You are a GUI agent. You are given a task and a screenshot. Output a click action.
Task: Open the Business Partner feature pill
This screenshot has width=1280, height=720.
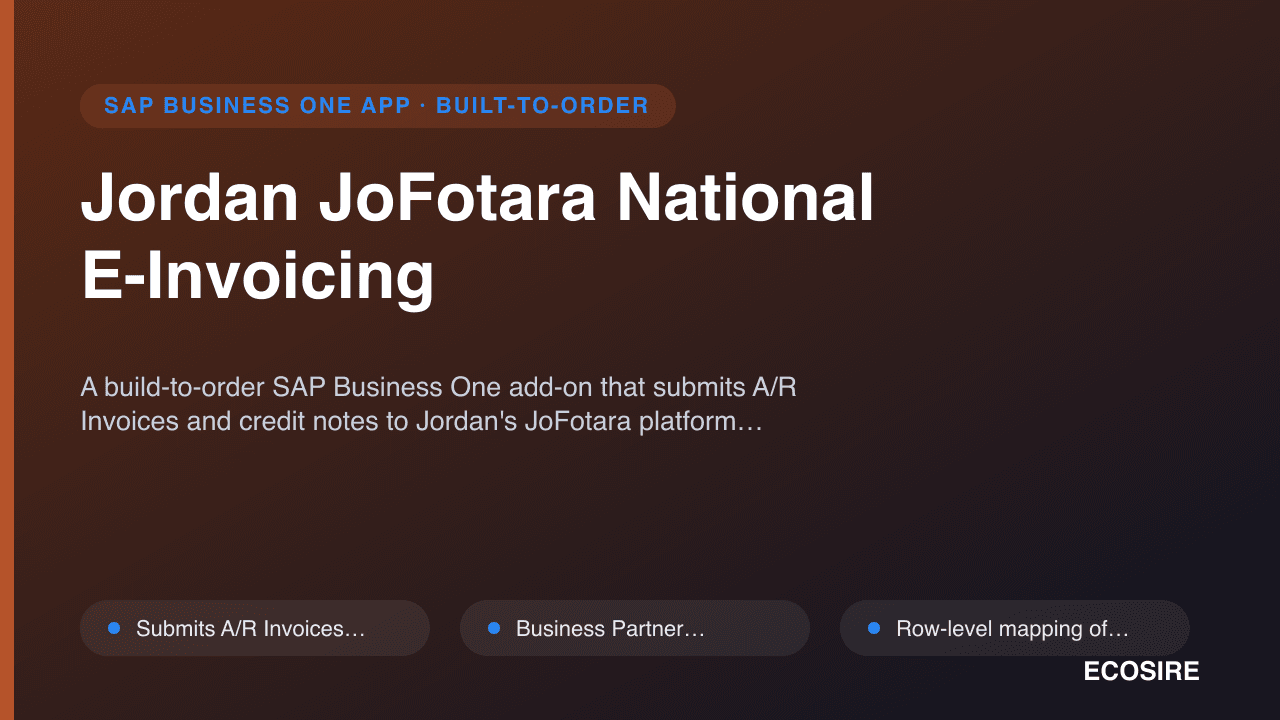635,628
